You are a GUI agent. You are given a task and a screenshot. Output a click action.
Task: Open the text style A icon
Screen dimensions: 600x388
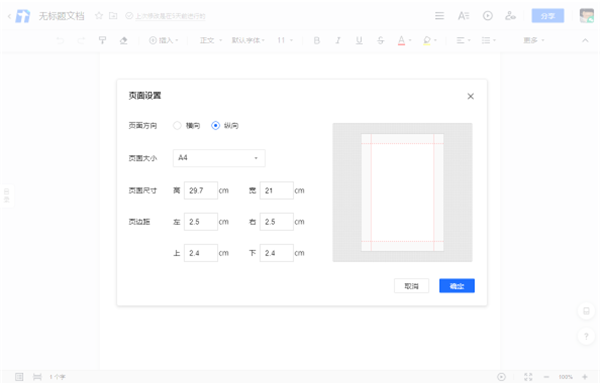click(x=463, y=16)
